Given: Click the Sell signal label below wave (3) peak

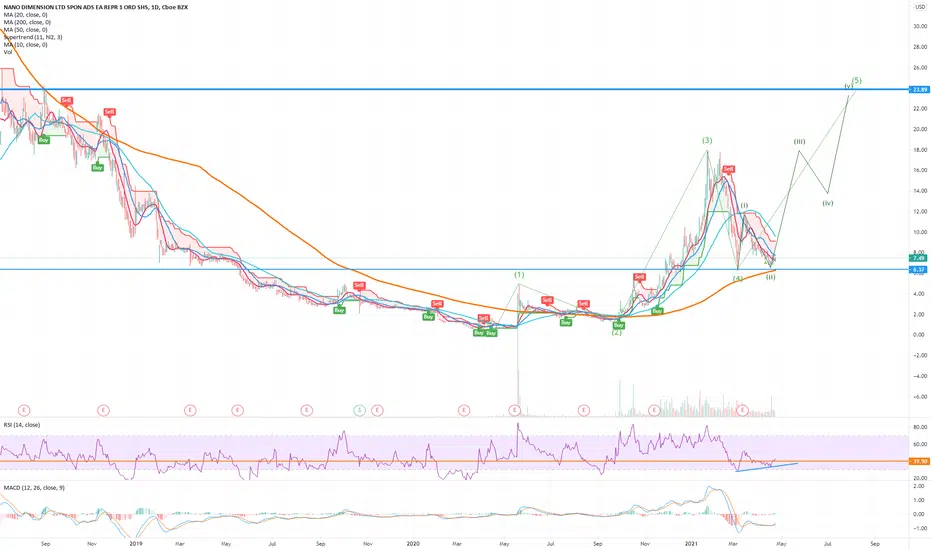Looking at the screenshot, I should tap(729, 169).
